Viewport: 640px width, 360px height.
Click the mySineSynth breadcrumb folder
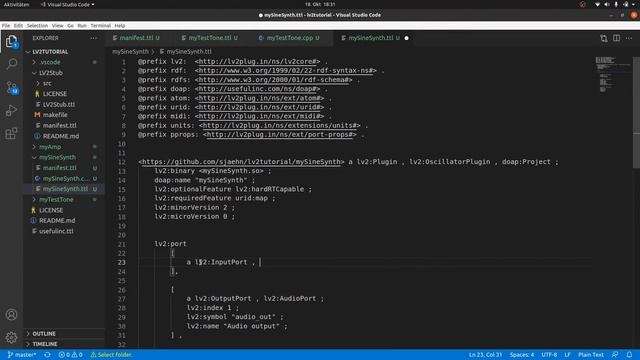pyautogui.click(x=130, y=52)
